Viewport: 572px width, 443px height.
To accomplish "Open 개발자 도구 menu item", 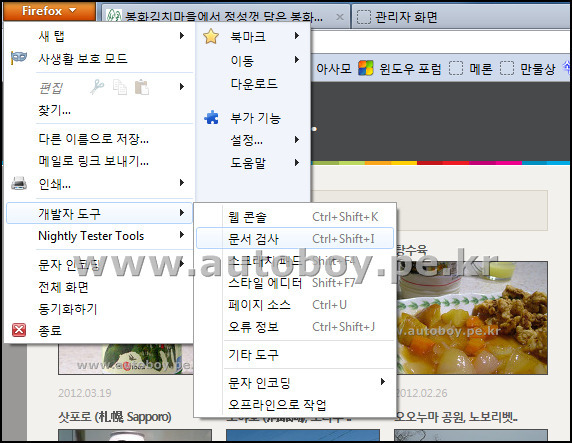I will pos(69,213).
